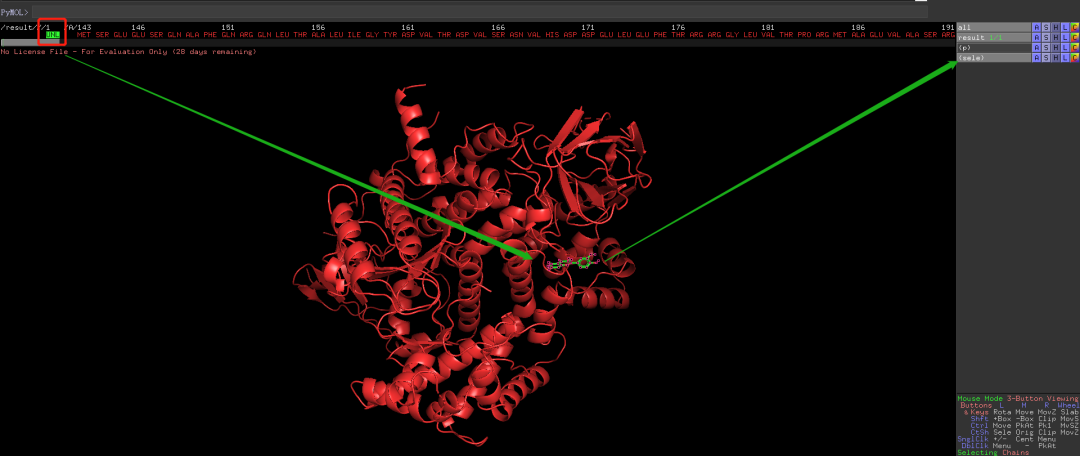Viewport: 1080px width, 456px height.
Task: Click the L (Label) button for result
Action: coord(1066,37)
